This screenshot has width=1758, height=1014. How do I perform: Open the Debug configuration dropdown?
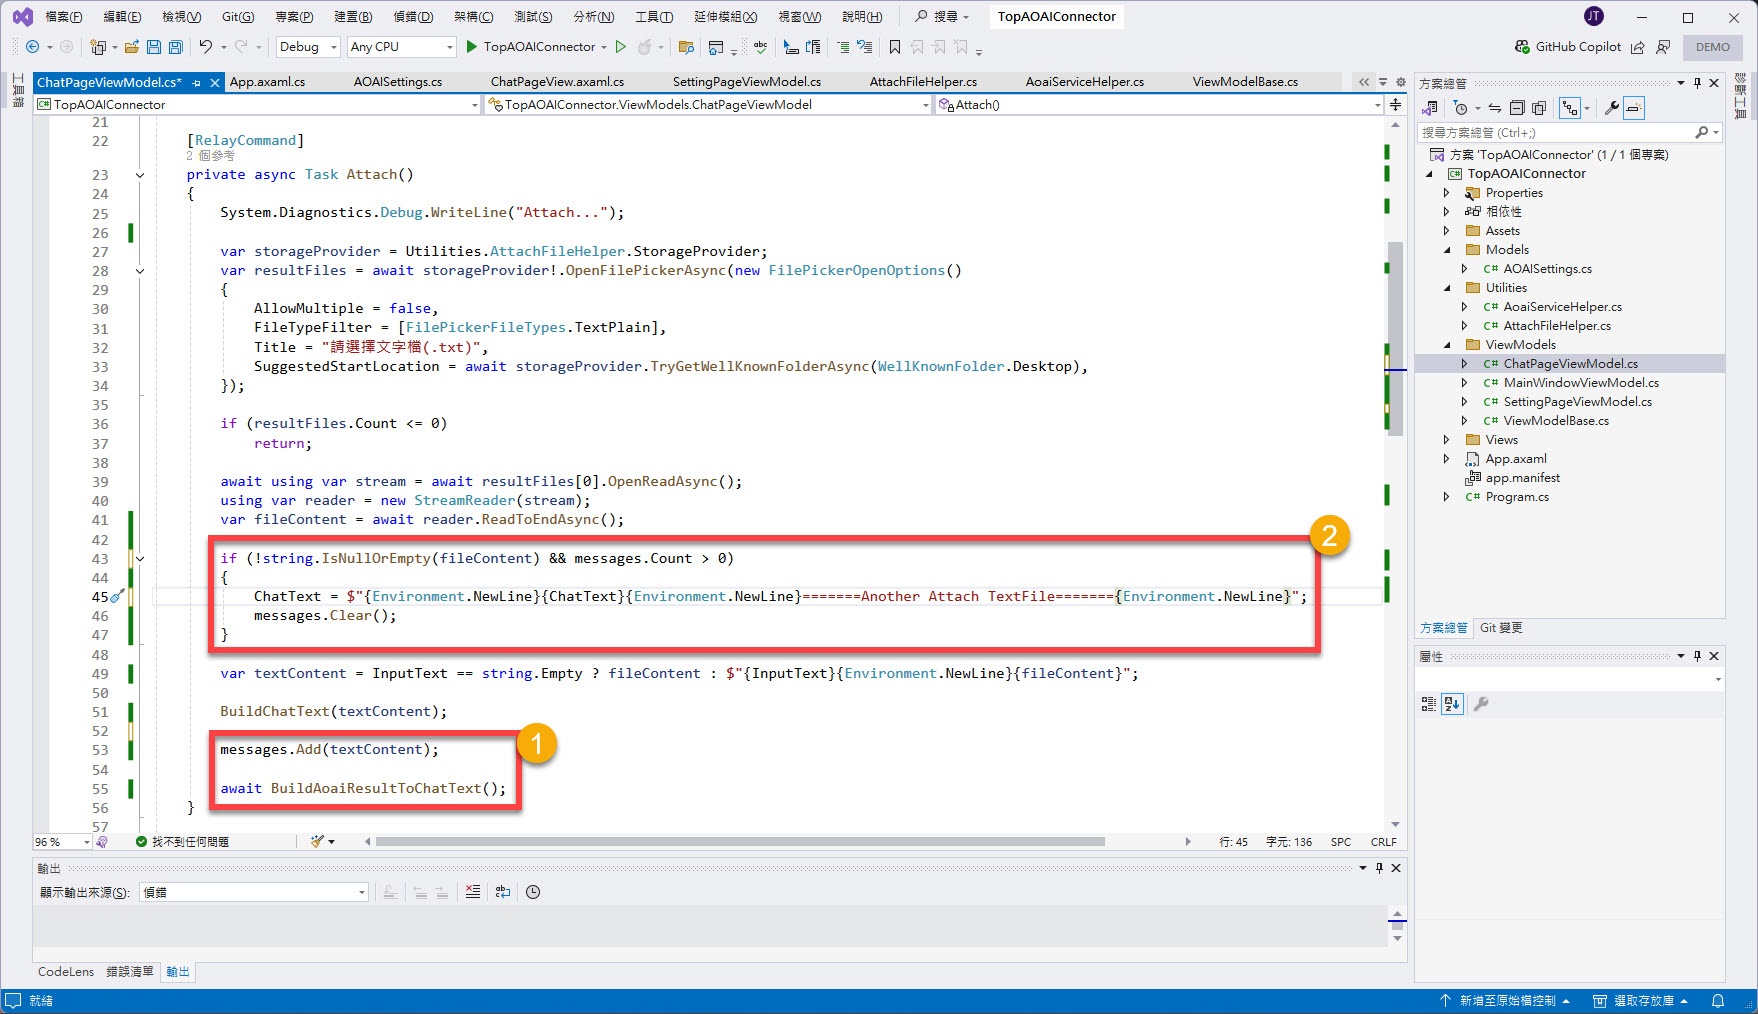310,47
